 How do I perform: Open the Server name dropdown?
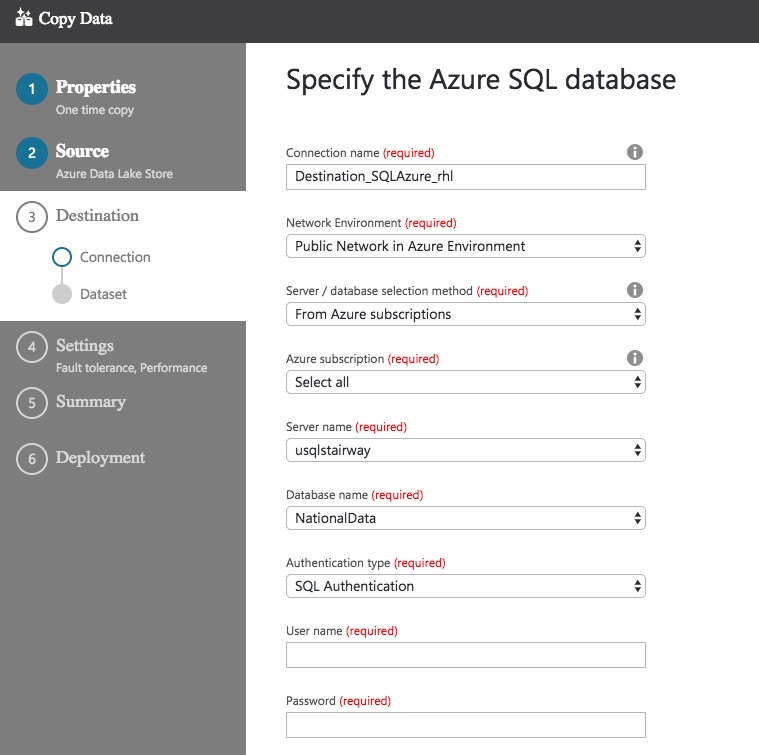click(x=466, y=450)
